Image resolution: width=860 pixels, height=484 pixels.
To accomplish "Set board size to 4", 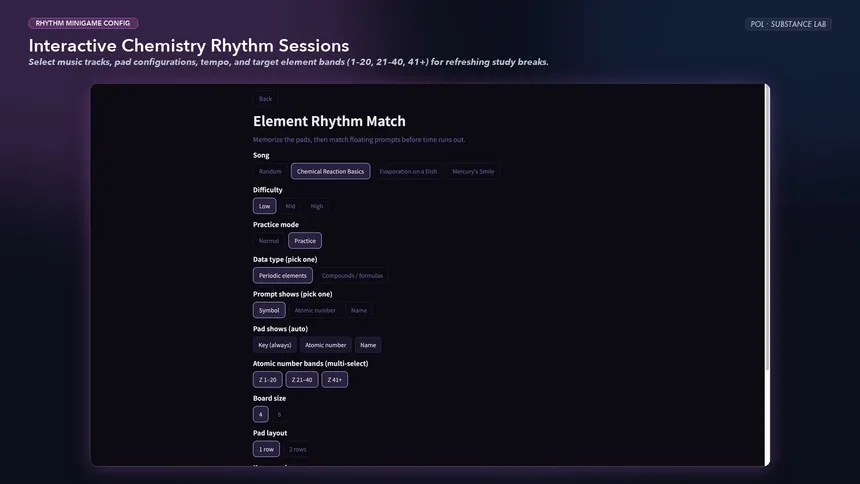I will pos(261,414).
